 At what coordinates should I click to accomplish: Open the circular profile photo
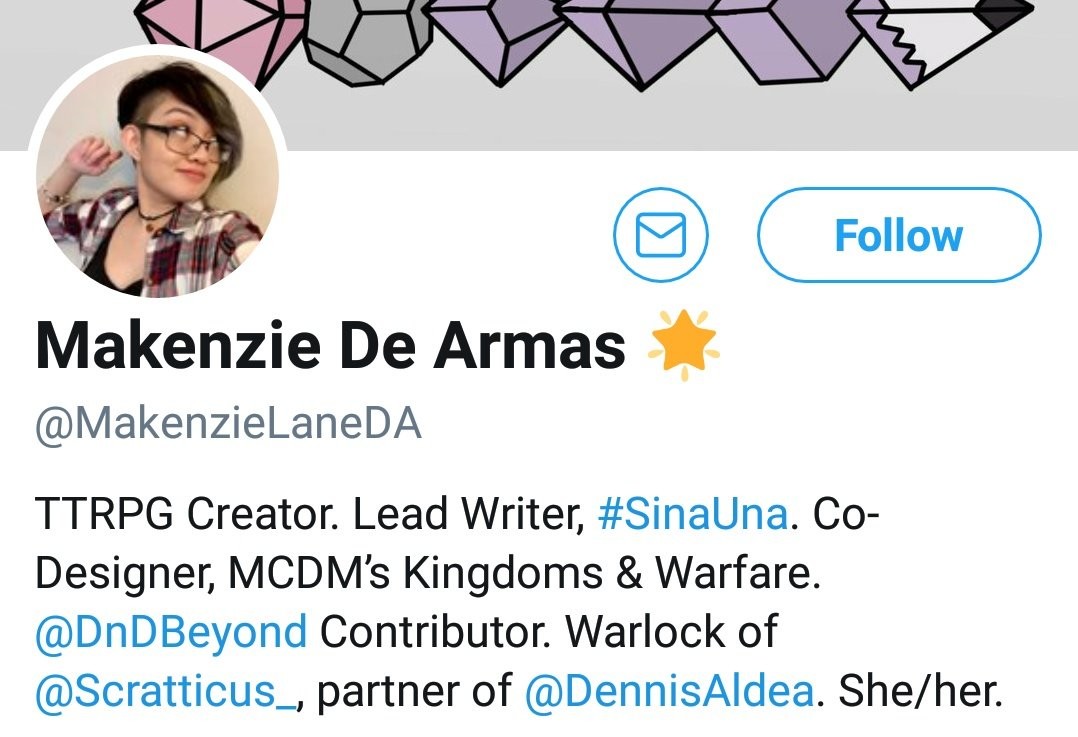[158, 177]
